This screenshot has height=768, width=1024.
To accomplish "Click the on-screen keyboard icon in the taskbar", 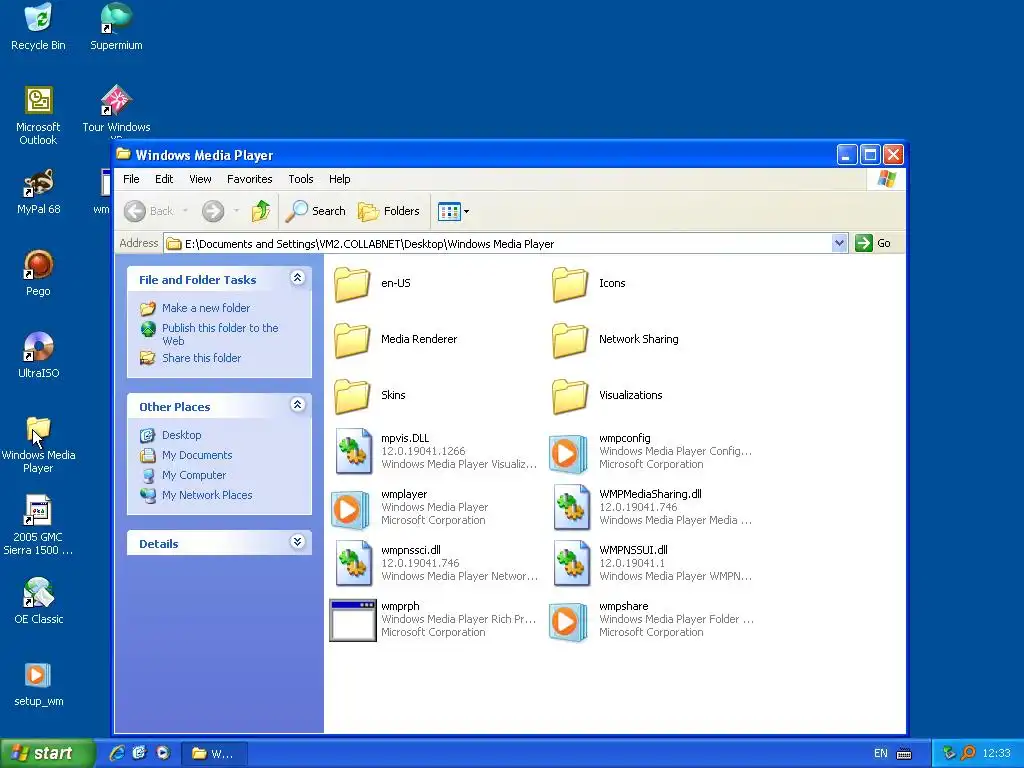I will pyautogui.click(x=904, y=754).
